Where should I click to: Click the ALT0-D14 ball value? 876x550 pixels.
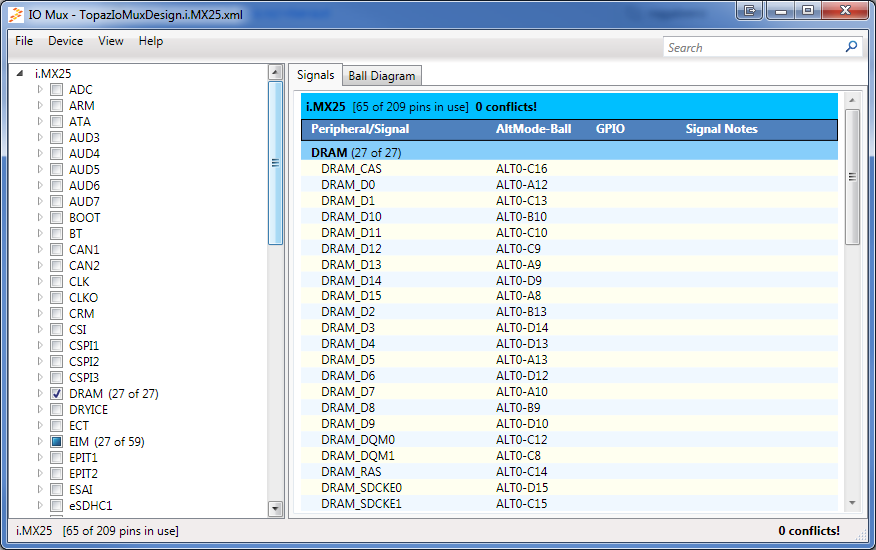coord(522,328)
